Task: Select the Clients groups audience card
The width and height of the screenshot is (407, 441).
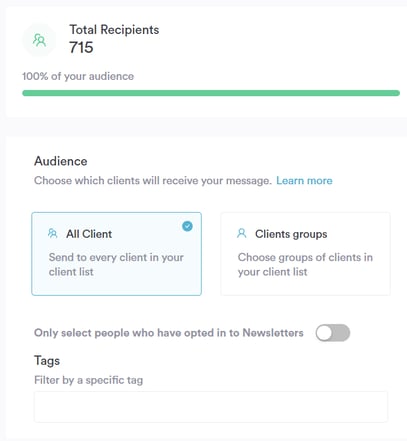Action: [x=305, y=254]
